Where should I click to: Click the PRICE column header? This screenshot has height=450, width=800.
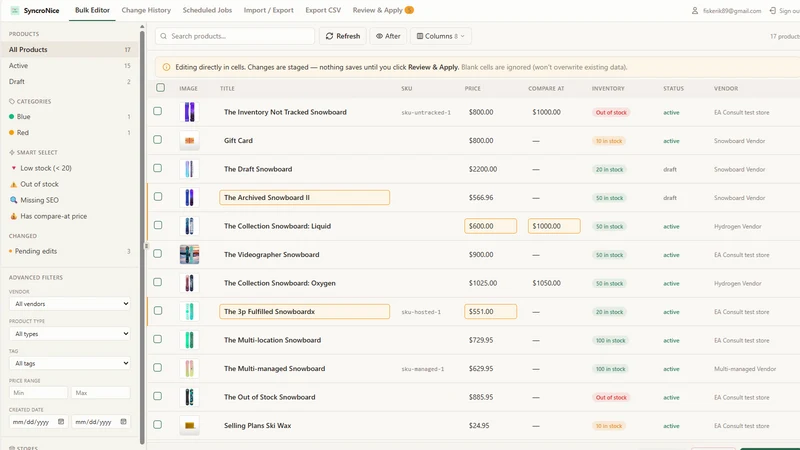[472, 88]
